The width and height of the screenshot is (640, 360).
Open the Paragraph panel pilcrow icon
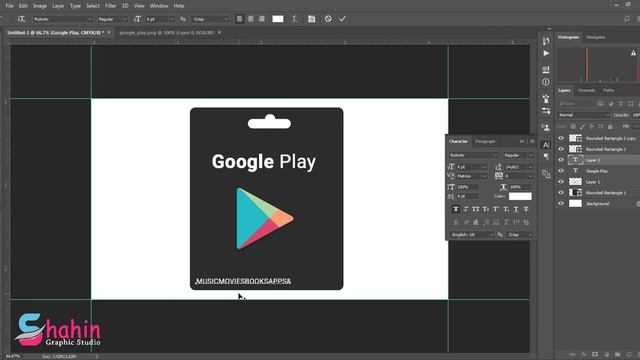pyautogui.click(x=546, y=157)
